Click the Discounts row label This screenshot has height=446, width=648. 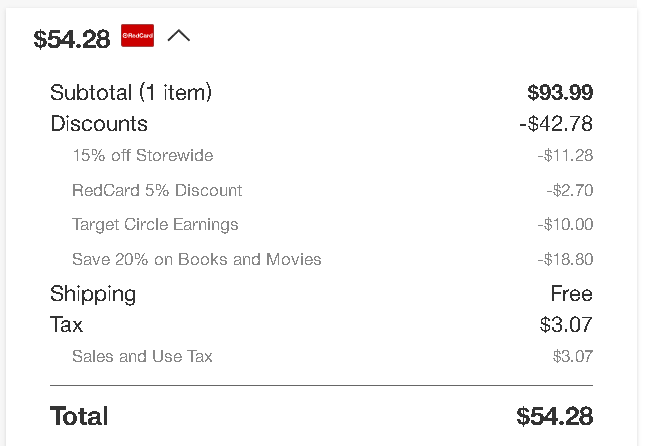click(99, 124)
